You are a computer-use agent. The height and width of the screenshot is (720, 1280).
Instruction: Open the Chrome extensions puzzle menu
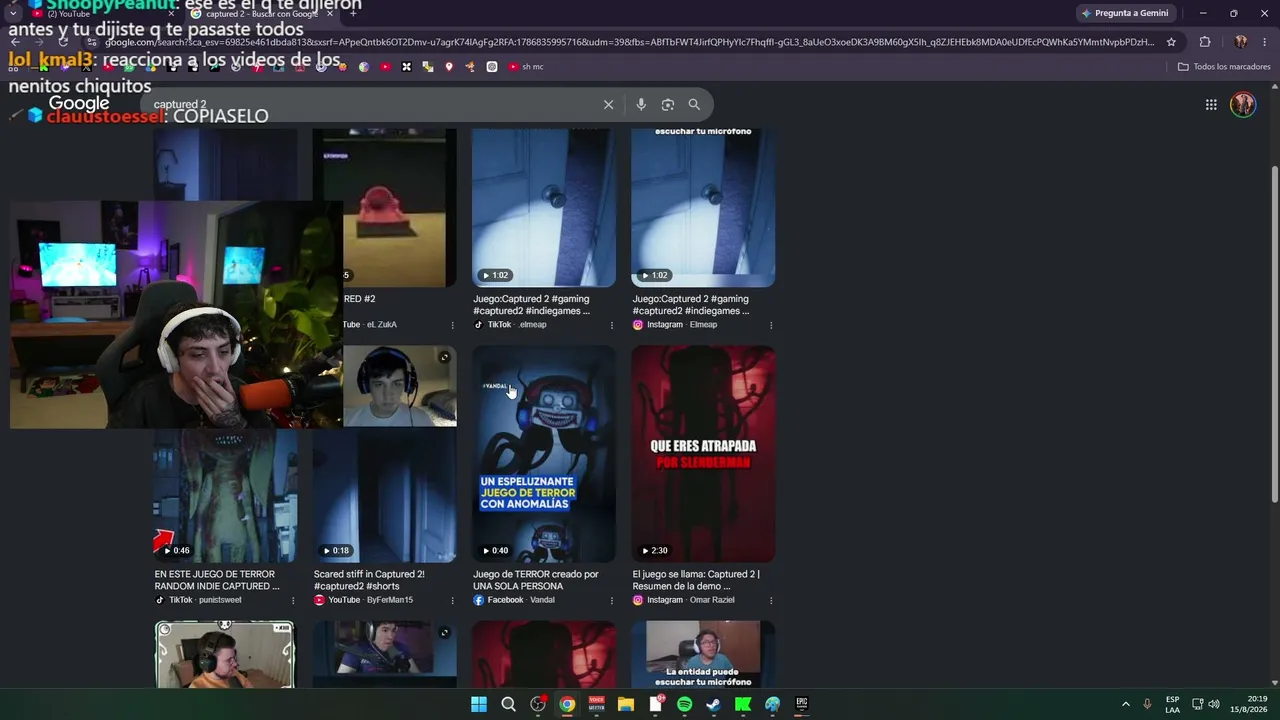1205,42
